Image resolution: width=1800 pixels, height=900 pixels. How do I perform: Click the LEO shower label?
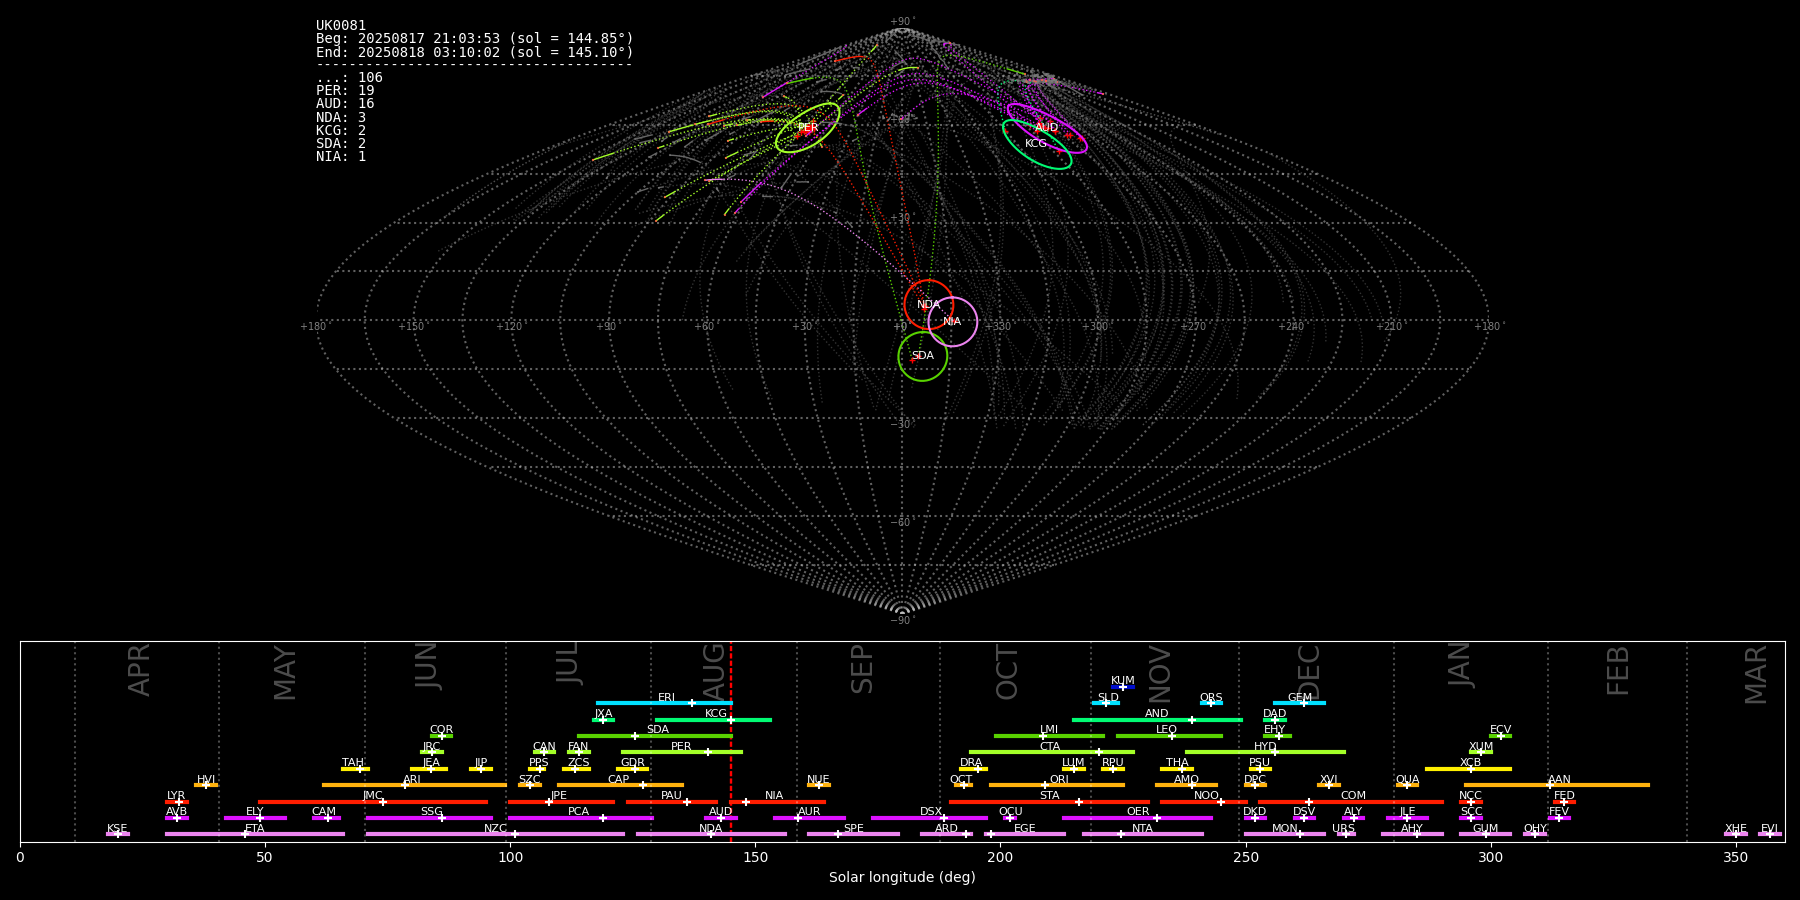(x=1166, y=730)
